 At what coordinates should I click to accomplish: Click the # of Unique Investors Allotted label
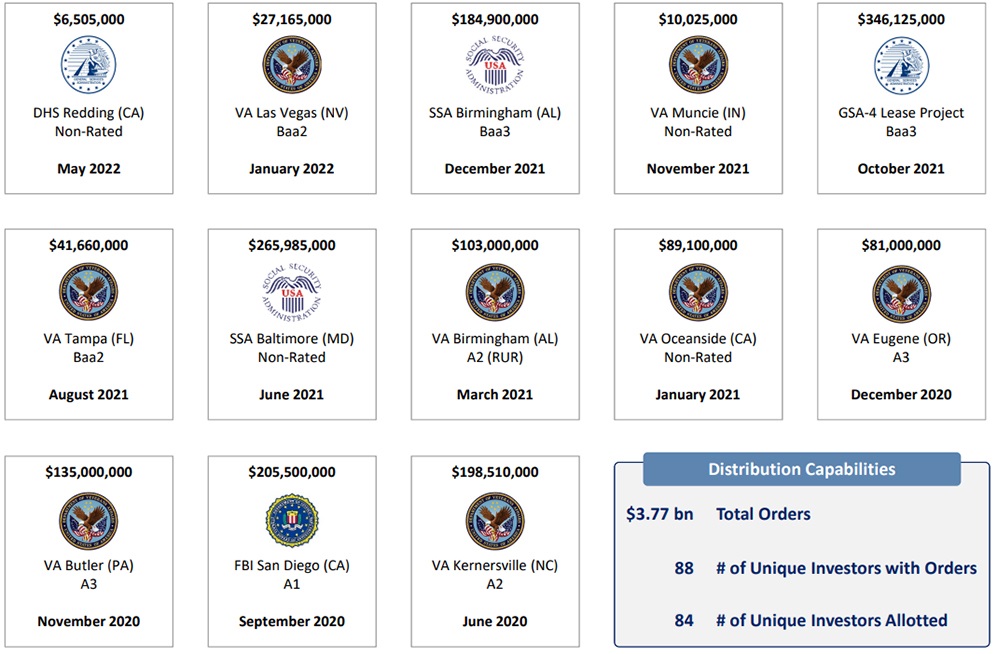pyautogui.click(x=831, y=620)
